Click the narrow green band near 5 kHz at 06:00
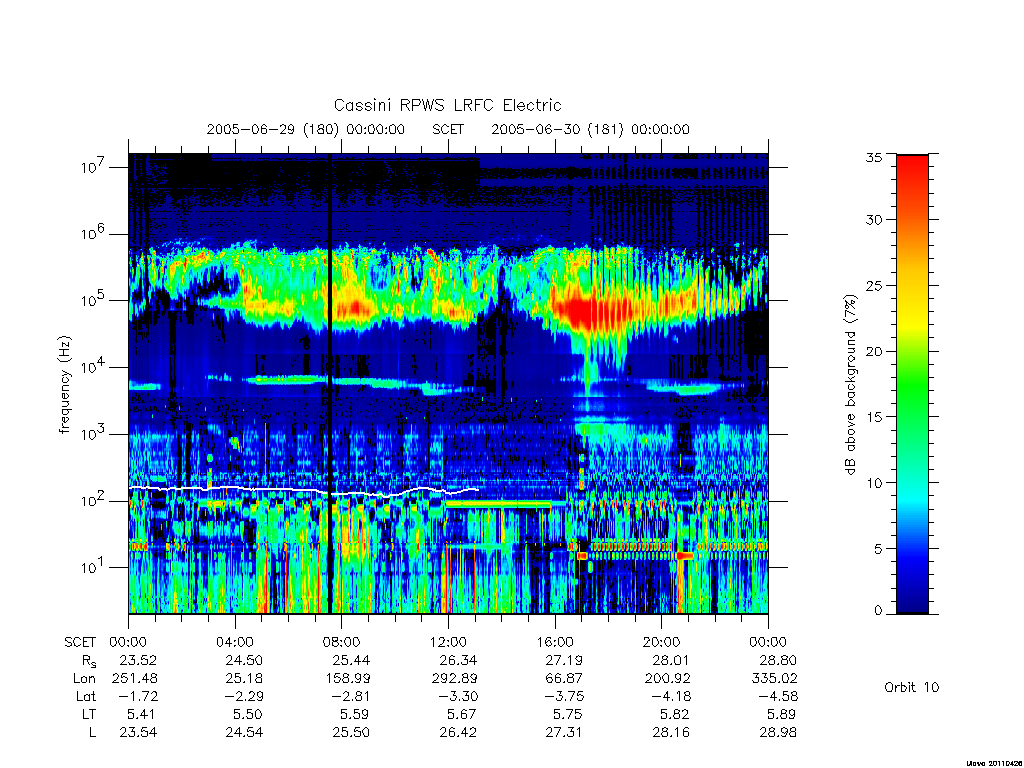Image resolution: width=1024 pixels, height=768 pixels. coord(287,379)
